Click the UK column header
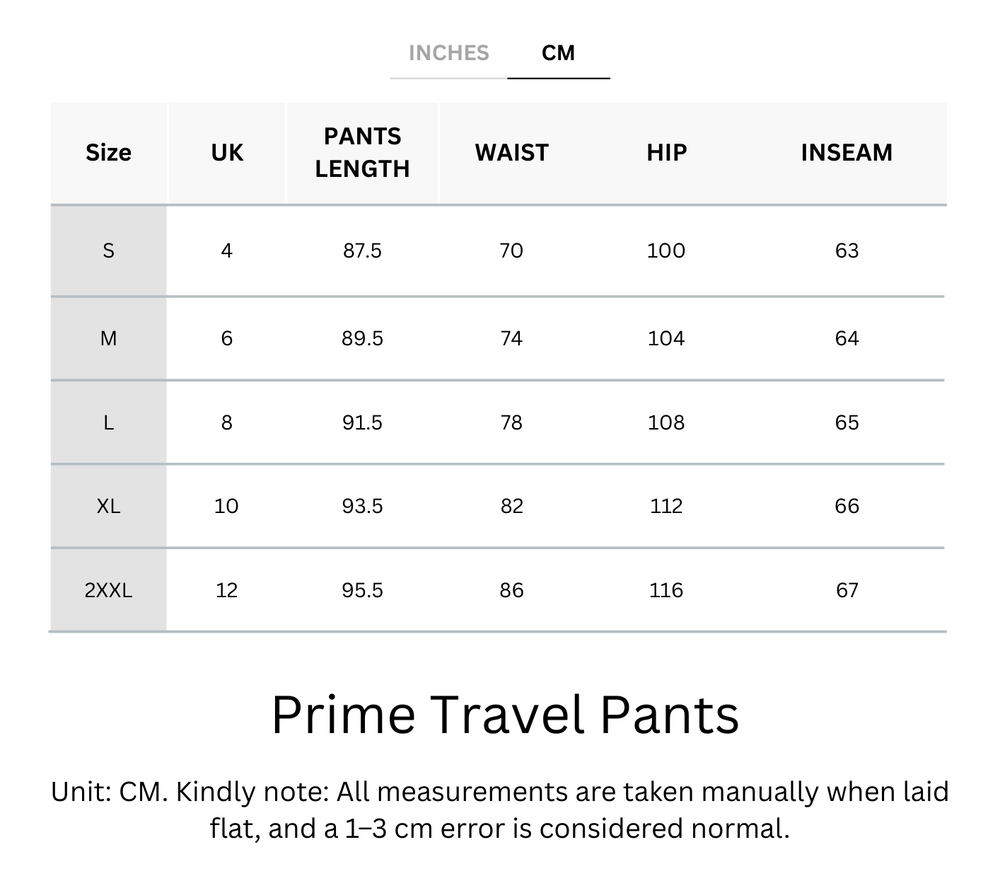Viewport: 1000px width, 893px height. tap(226, 152)
